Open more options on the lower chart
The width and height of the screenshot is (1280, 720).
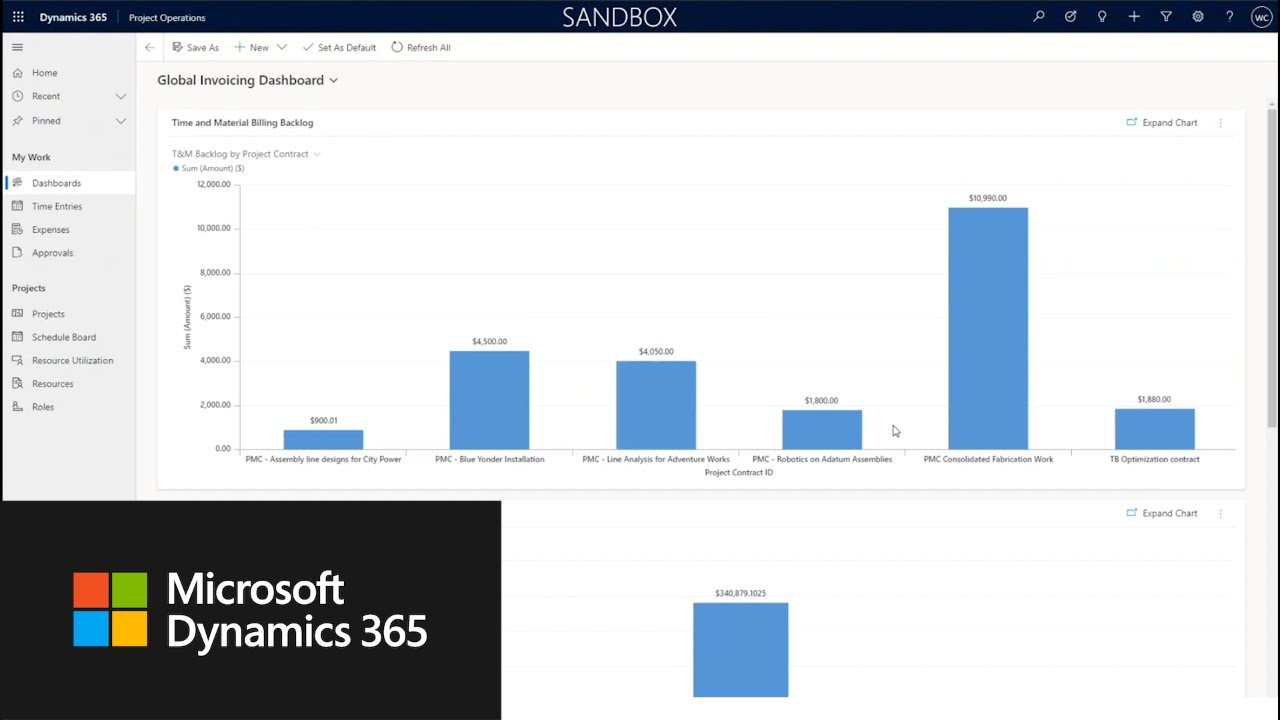click(x=1220, y=513)
